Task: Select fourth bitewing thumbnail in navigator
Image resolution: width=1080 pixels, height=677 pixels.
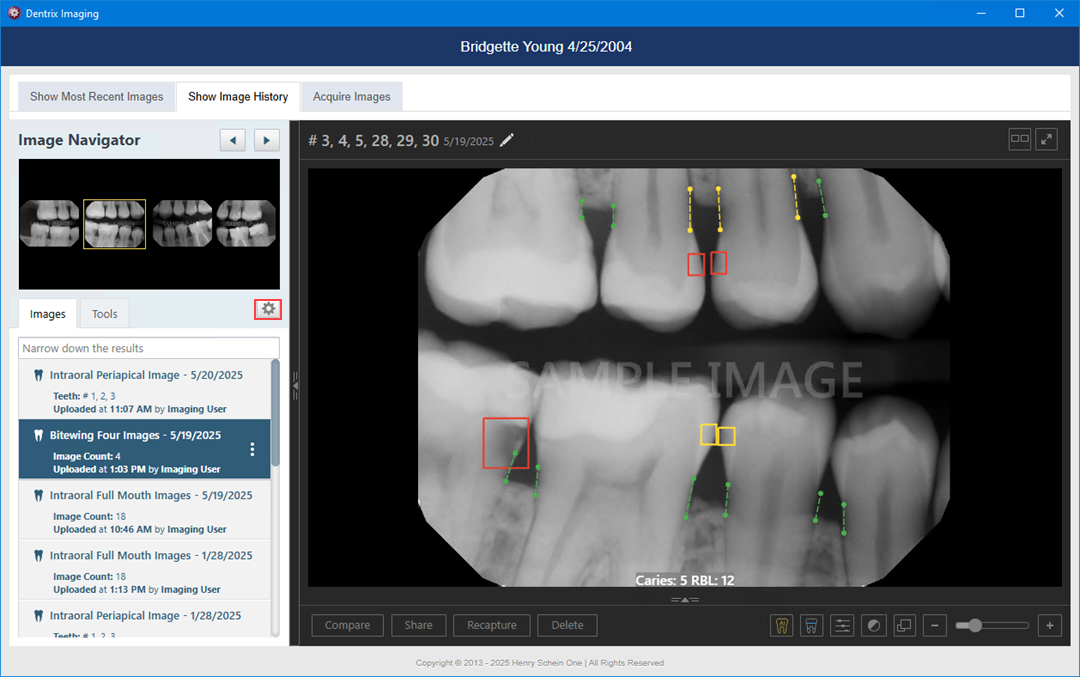Action: pyautogui.click(x=246, y=224)
